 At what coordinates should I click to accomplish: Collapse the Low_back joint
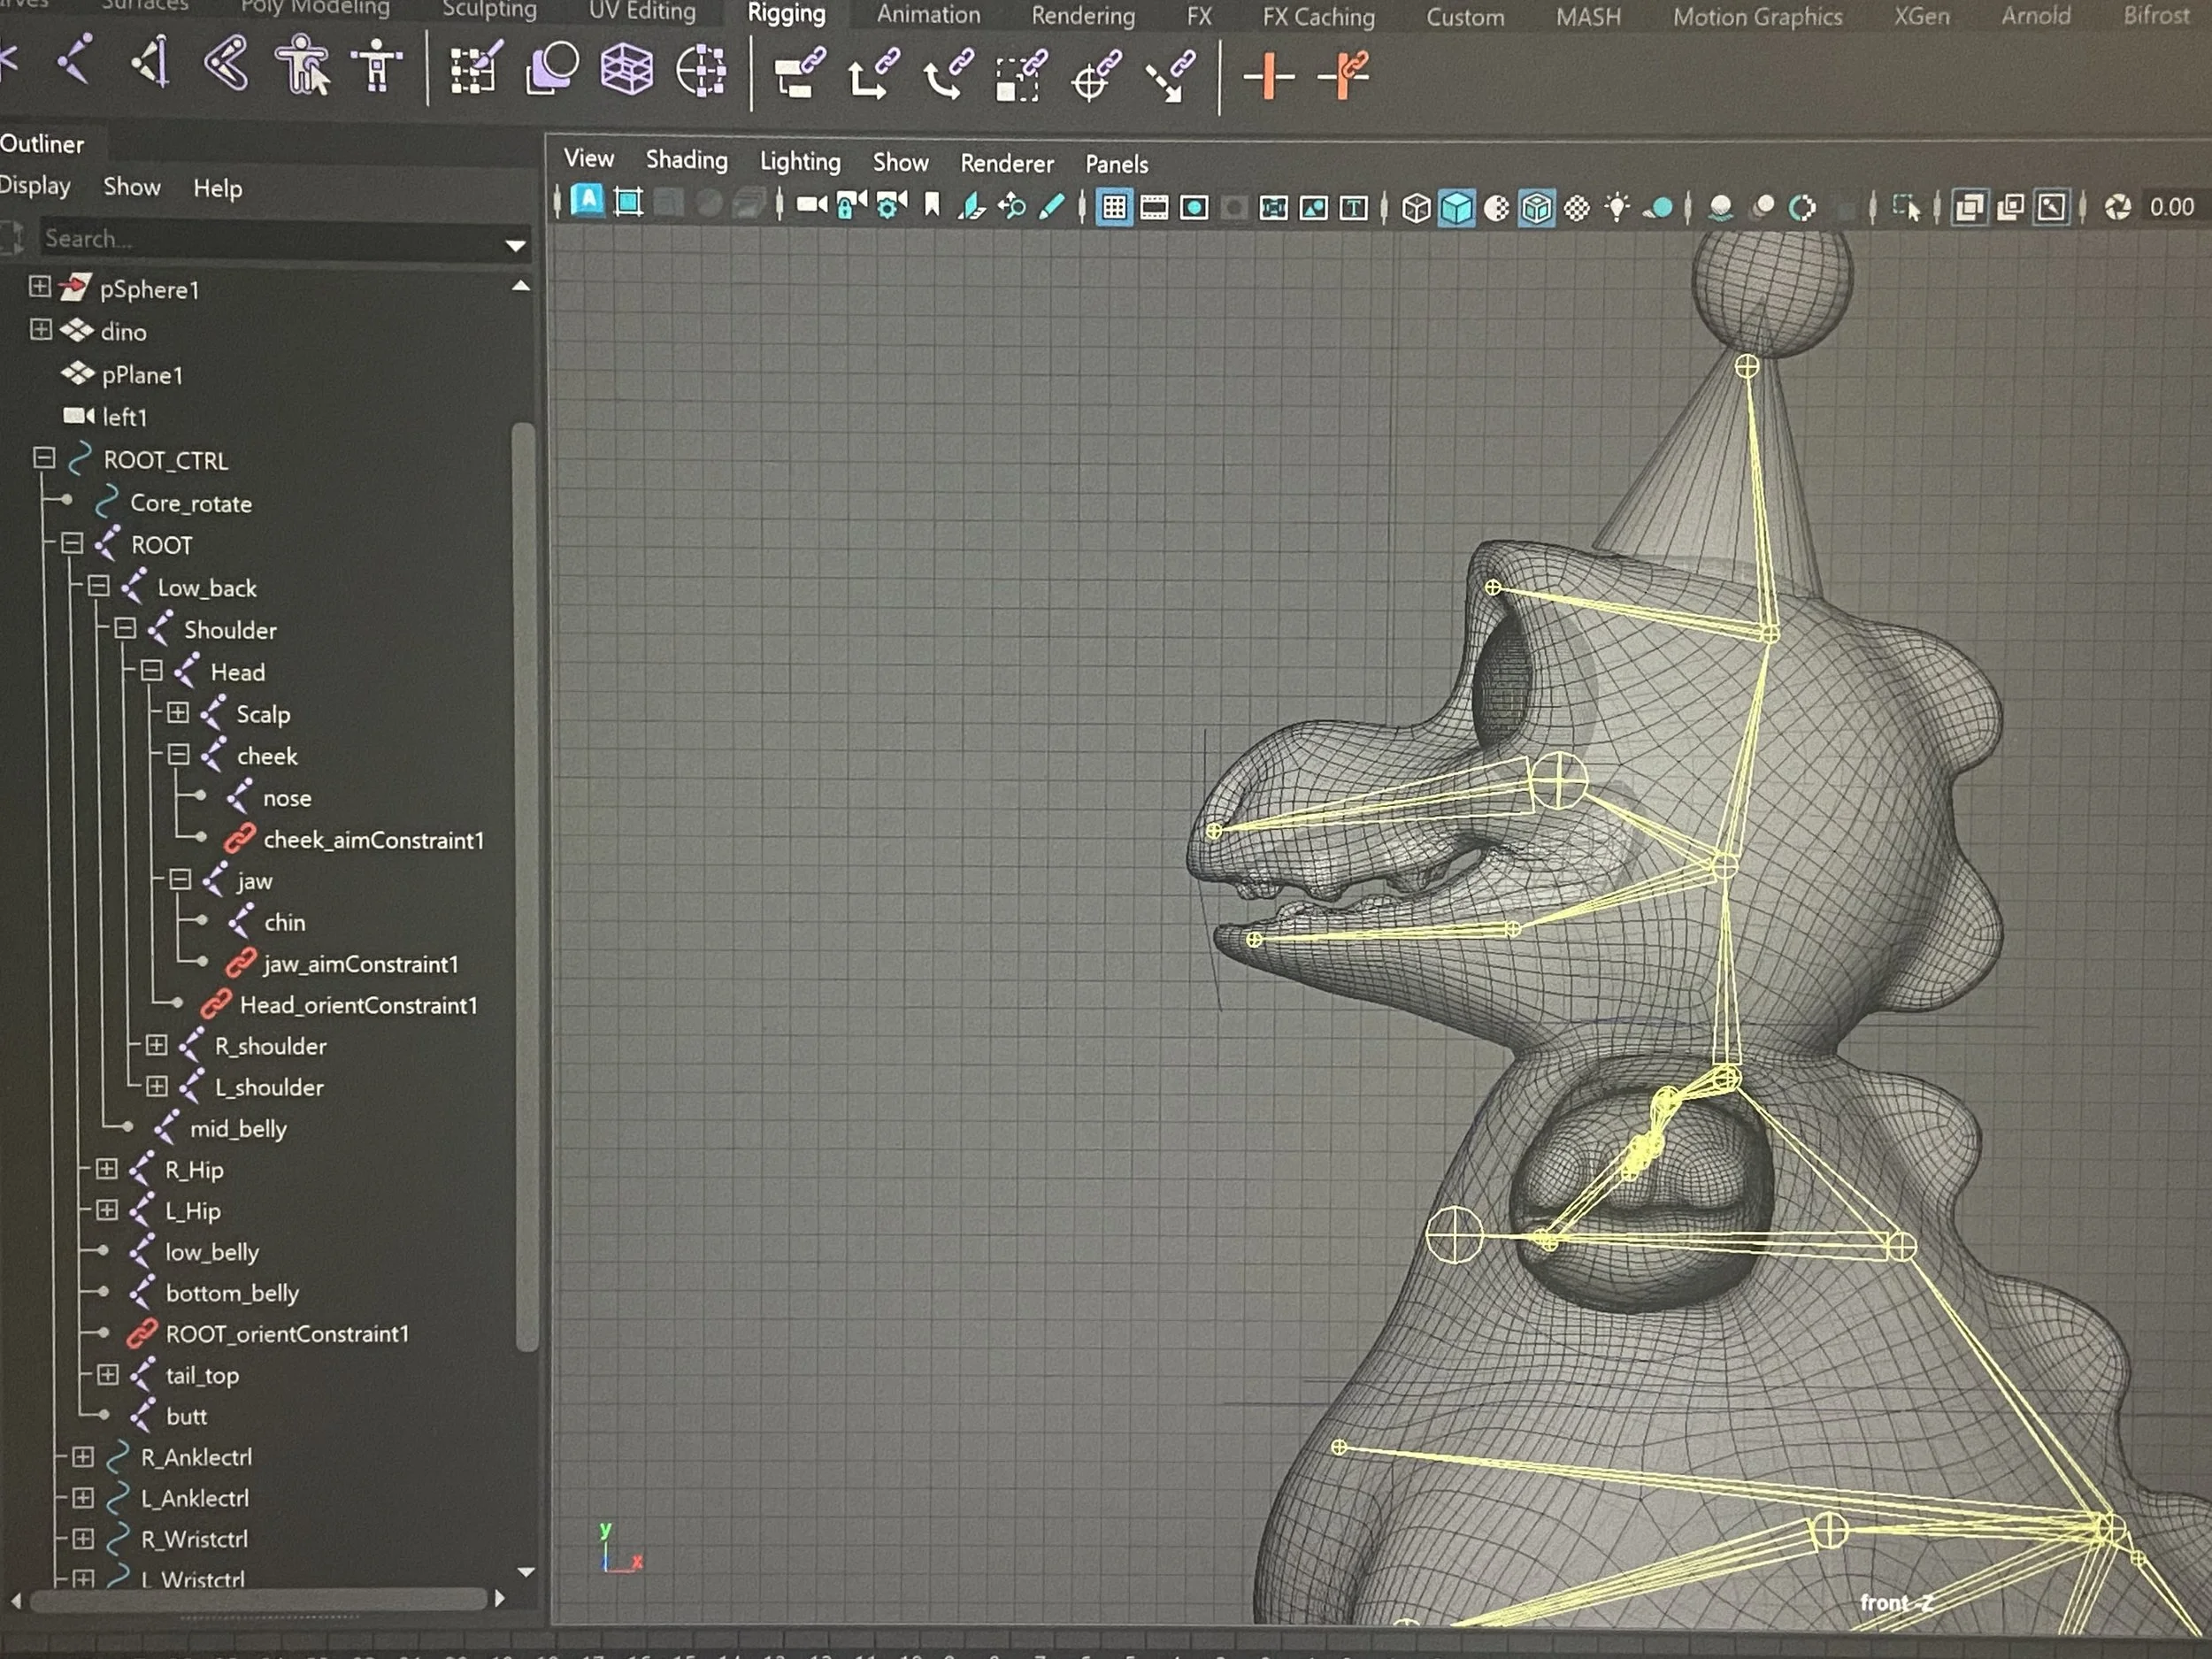tap(98, 586)
